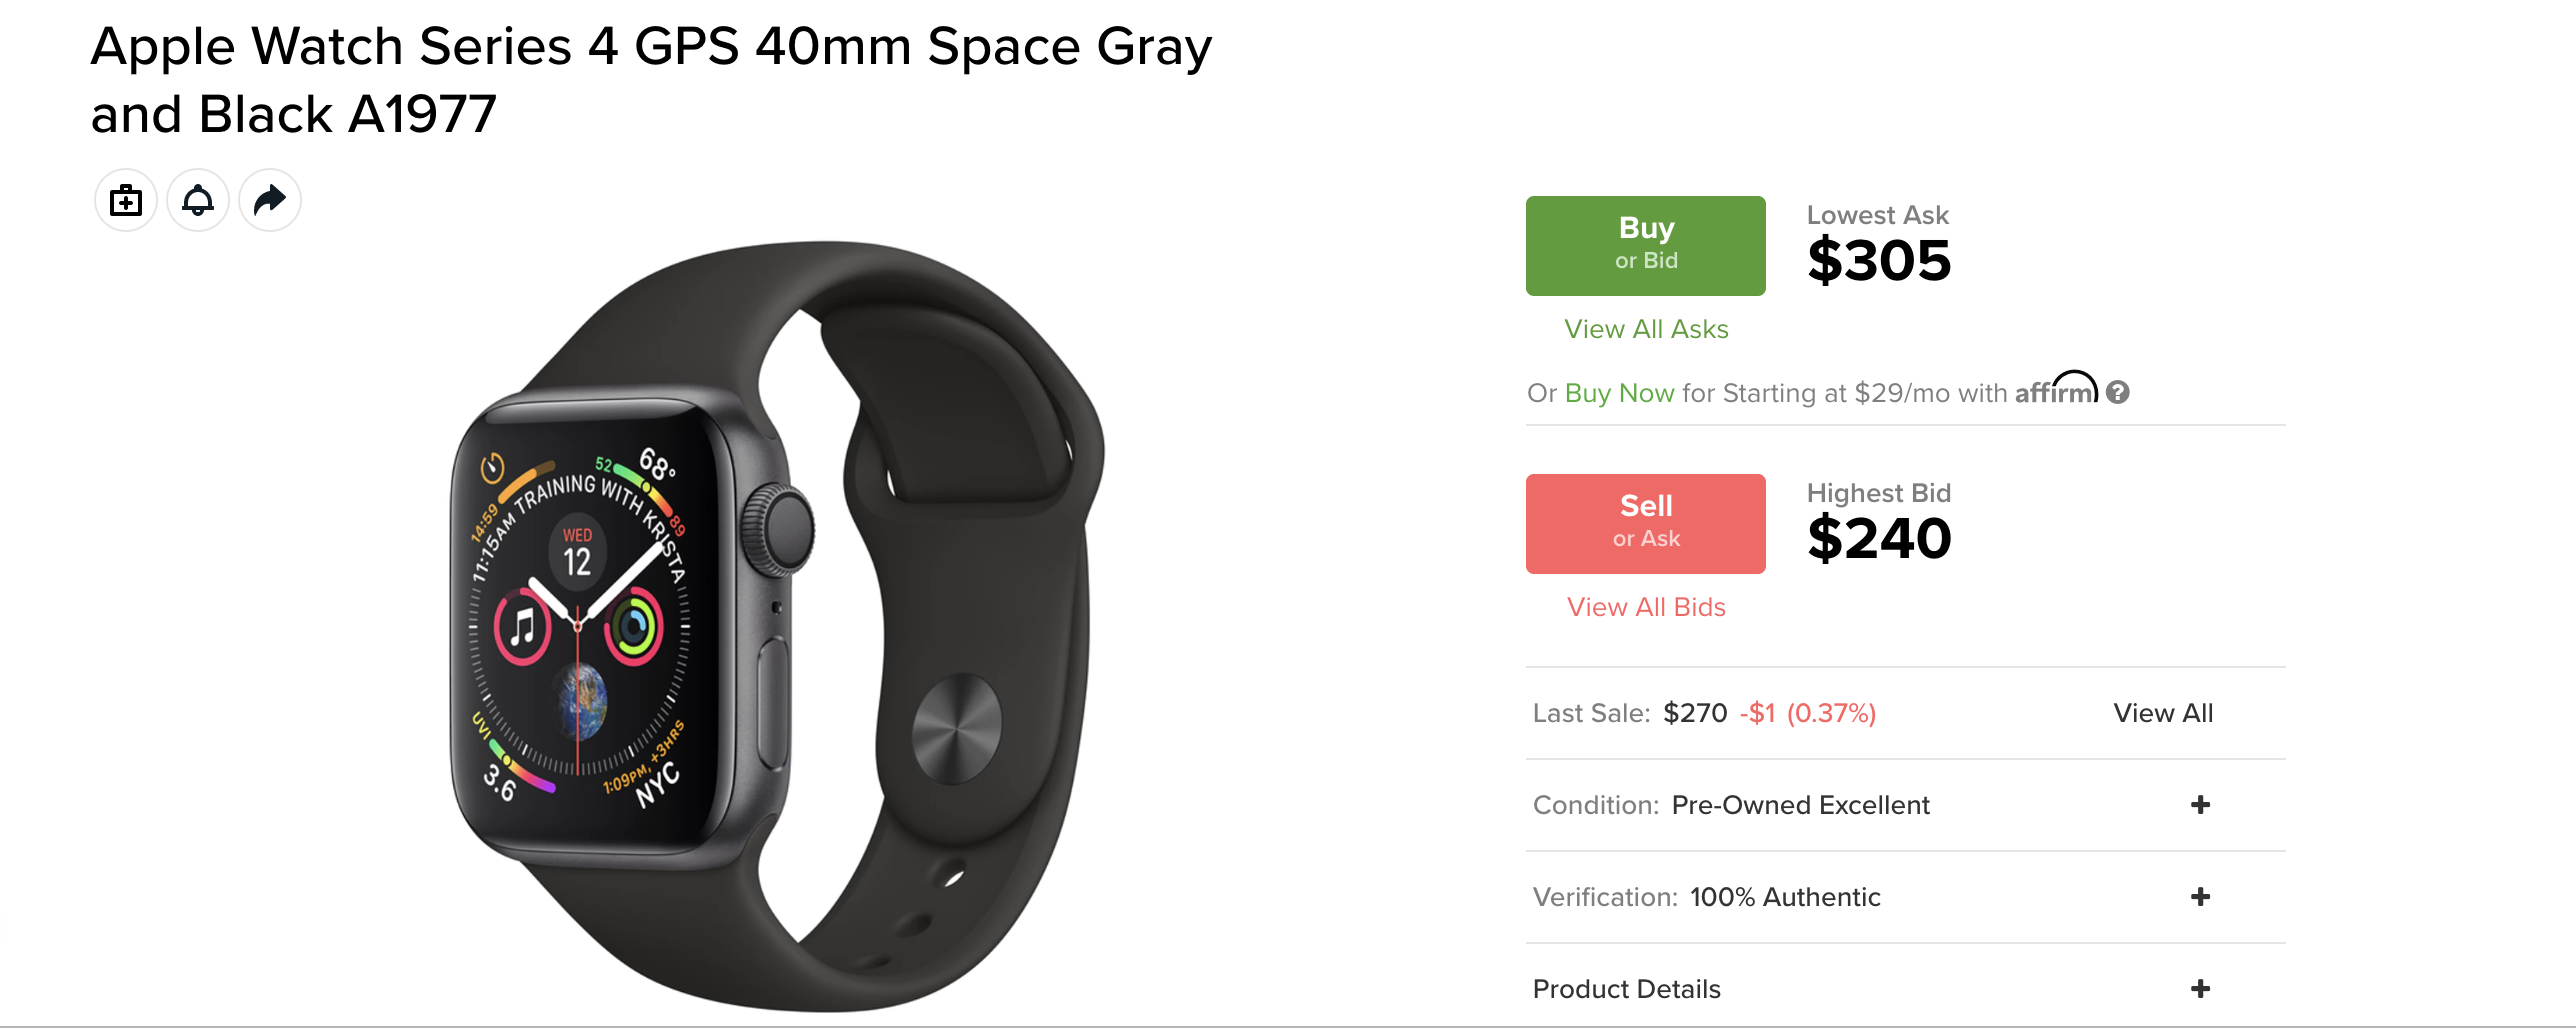View All last sales history
This screenshot has width=2576, height=1028.
point(2163,713)
